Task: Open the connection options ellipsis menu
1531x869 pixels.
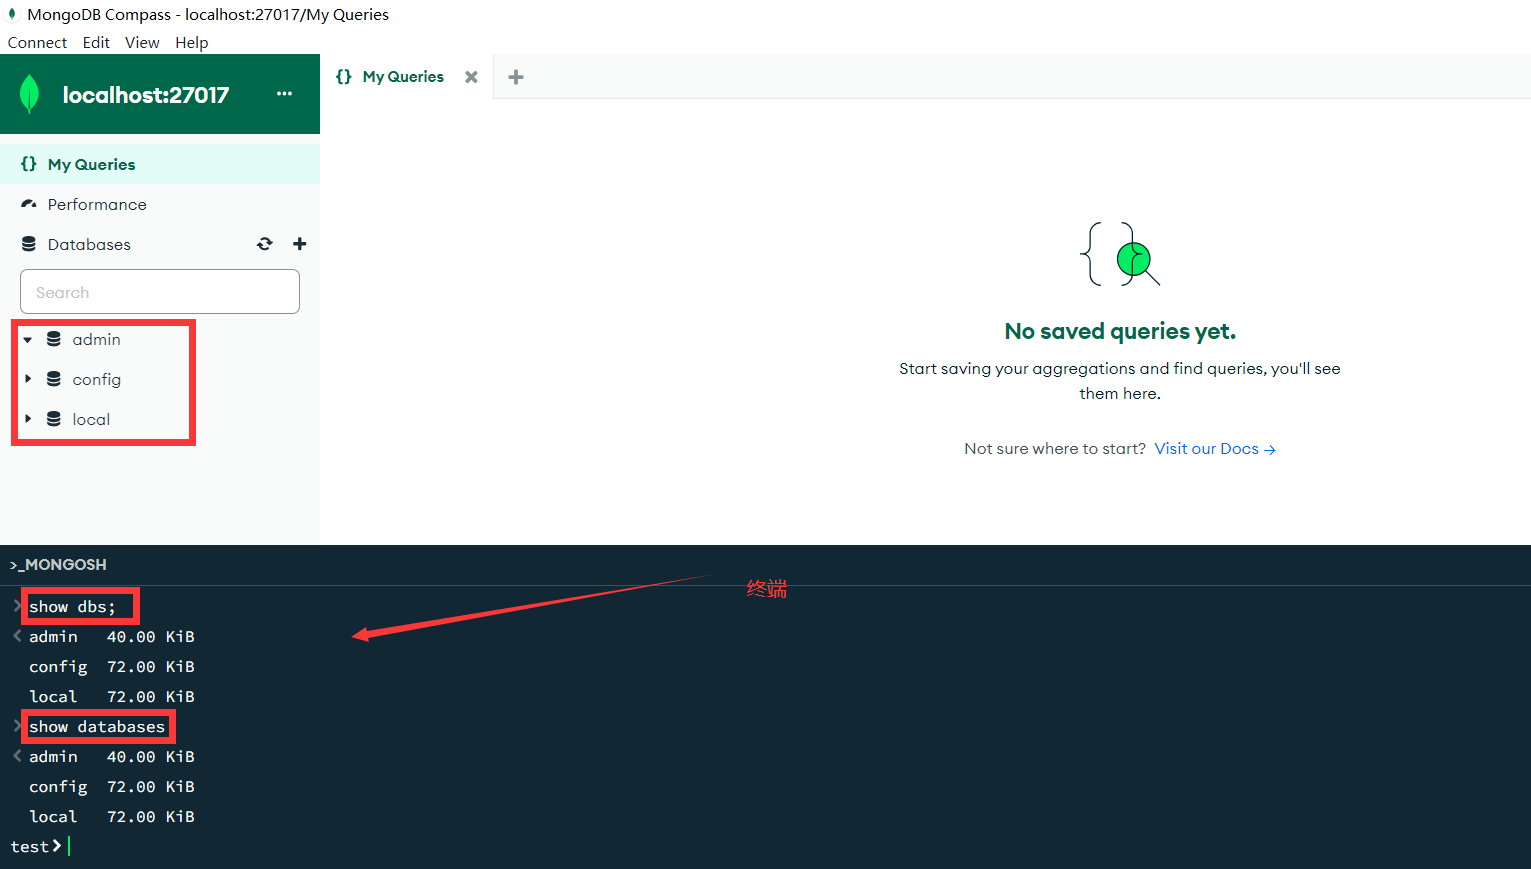Action: (284, 94)
